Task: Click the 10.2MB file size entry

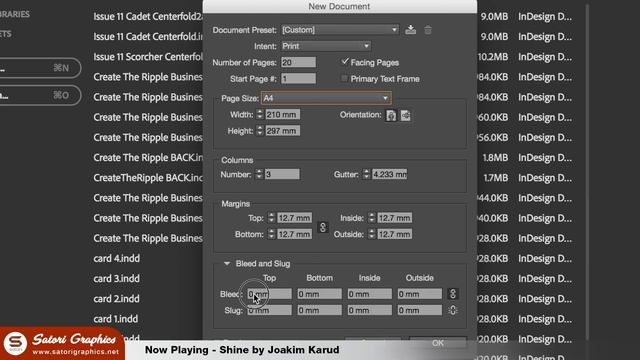Action: pos(493,57)
